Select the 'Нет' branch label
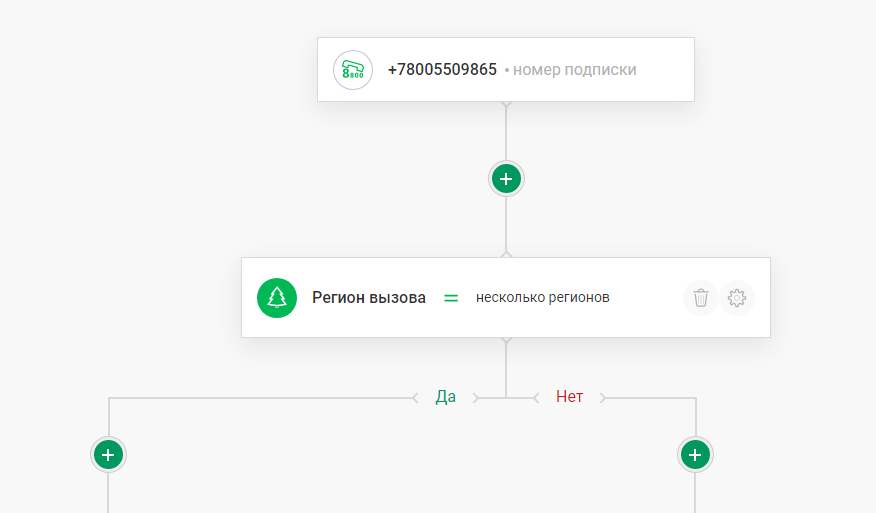 coord(569,397)
